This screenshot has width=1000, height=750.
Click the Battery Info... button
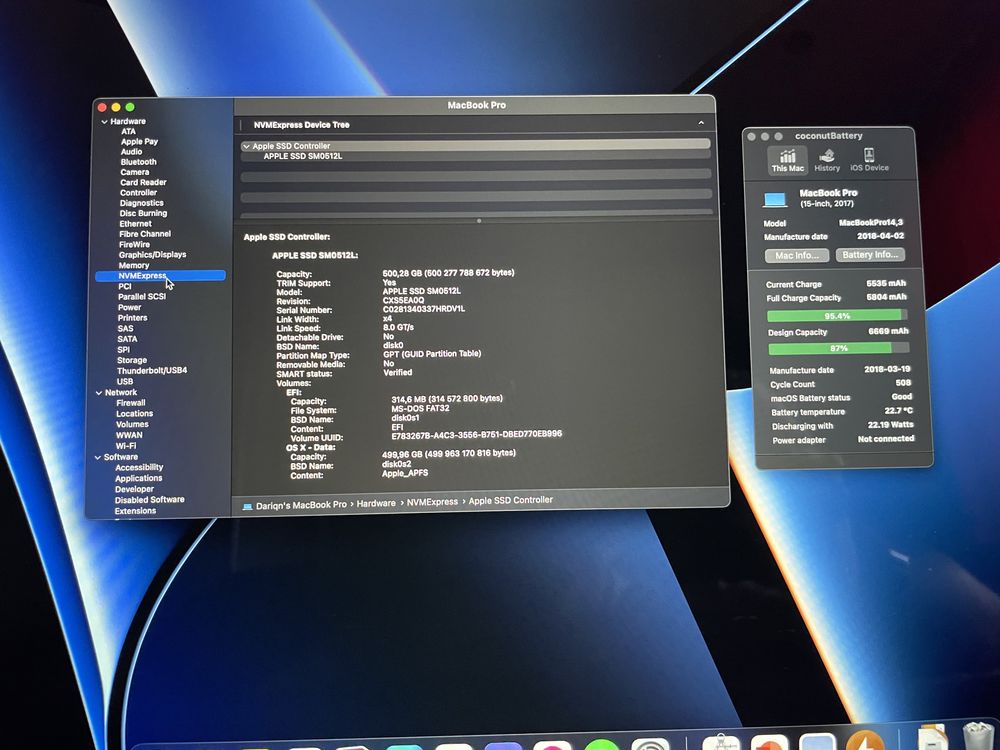870,254
